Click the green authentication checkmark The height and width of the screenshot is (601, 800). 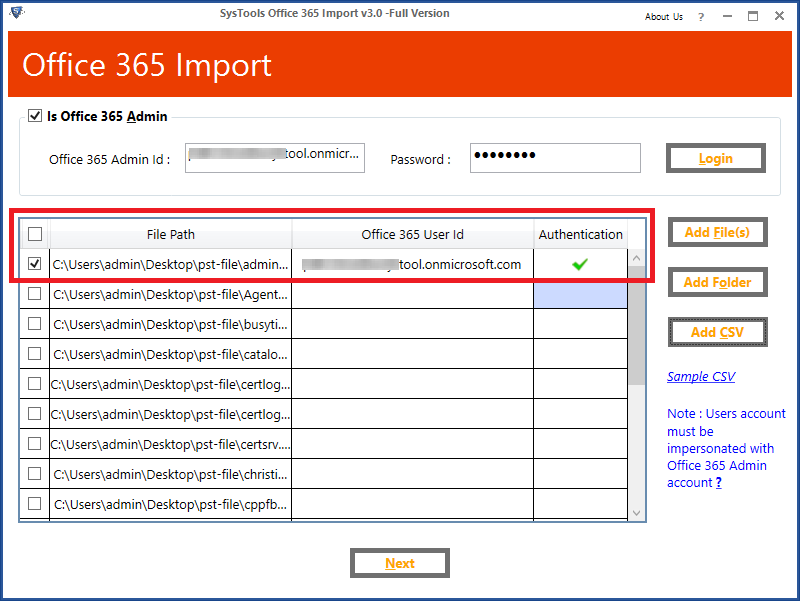point(580,264)
